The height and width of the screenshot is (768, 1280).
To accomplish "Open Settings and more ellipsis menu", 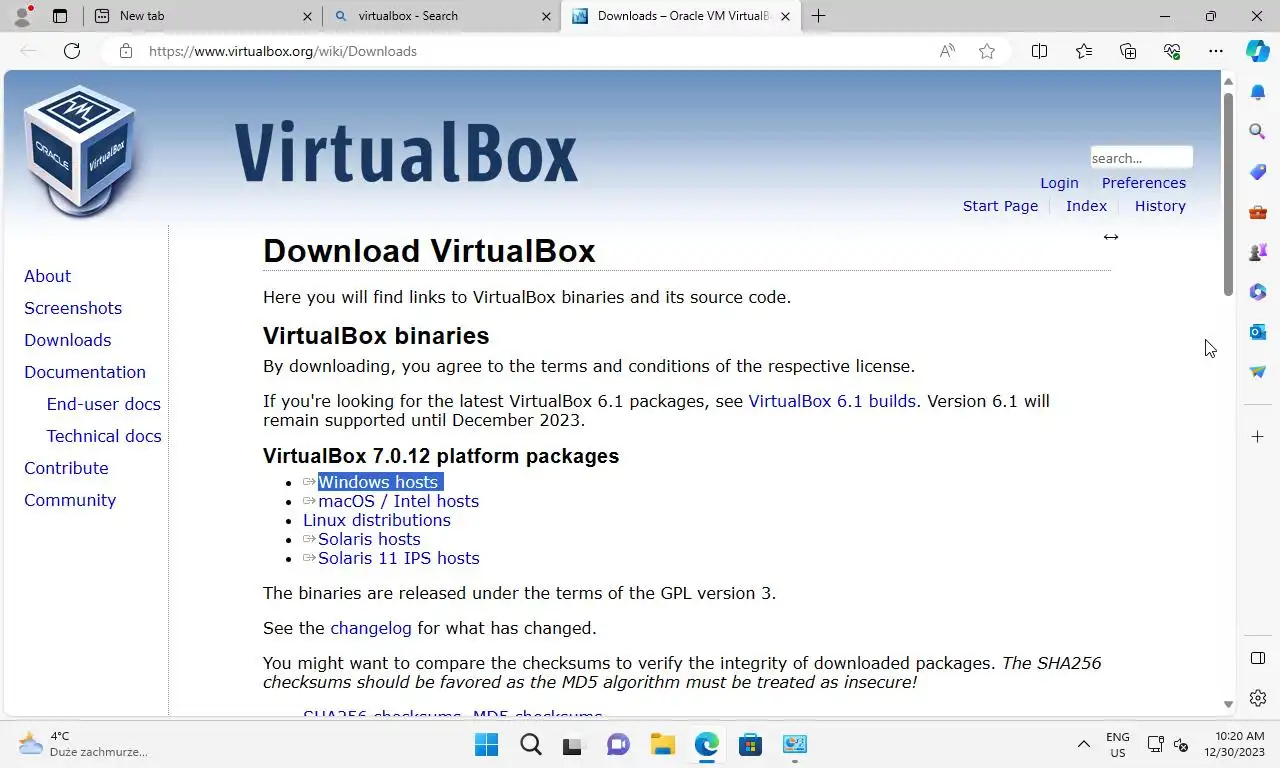I will click(1216, 51).
